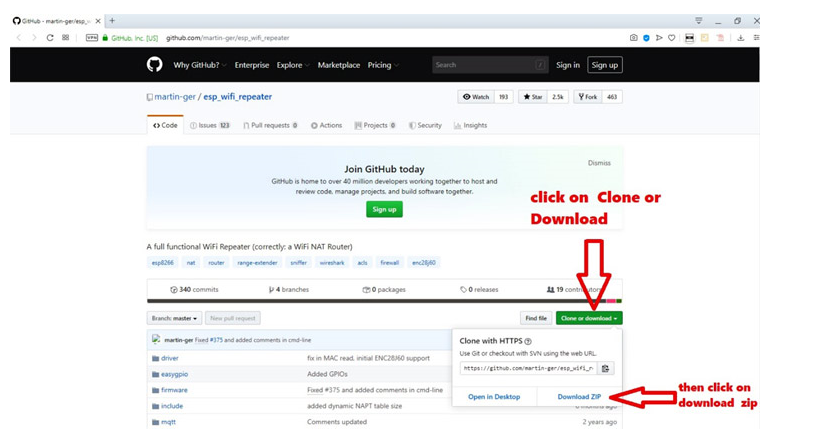Open the downloads arrow icon

click(x=741, y=38)
